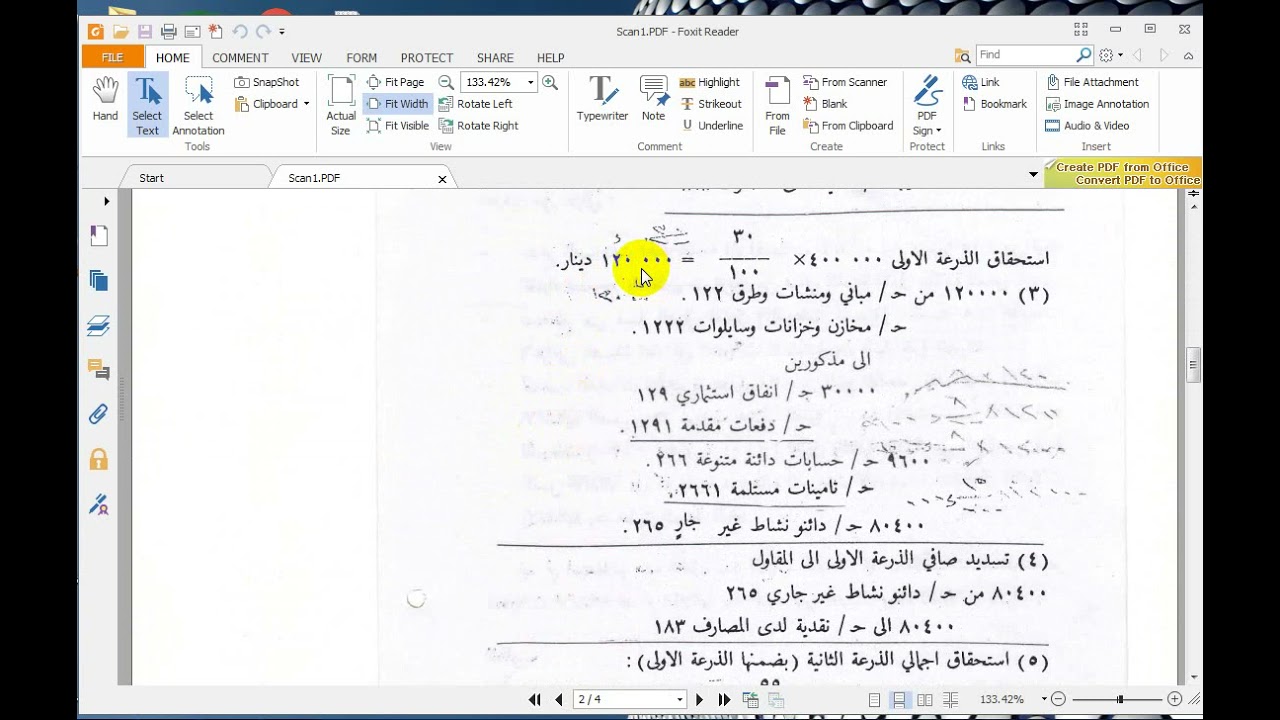Select the Typewriter tool
Screen dimensions: 1280x720
click(x=602, y=98)
